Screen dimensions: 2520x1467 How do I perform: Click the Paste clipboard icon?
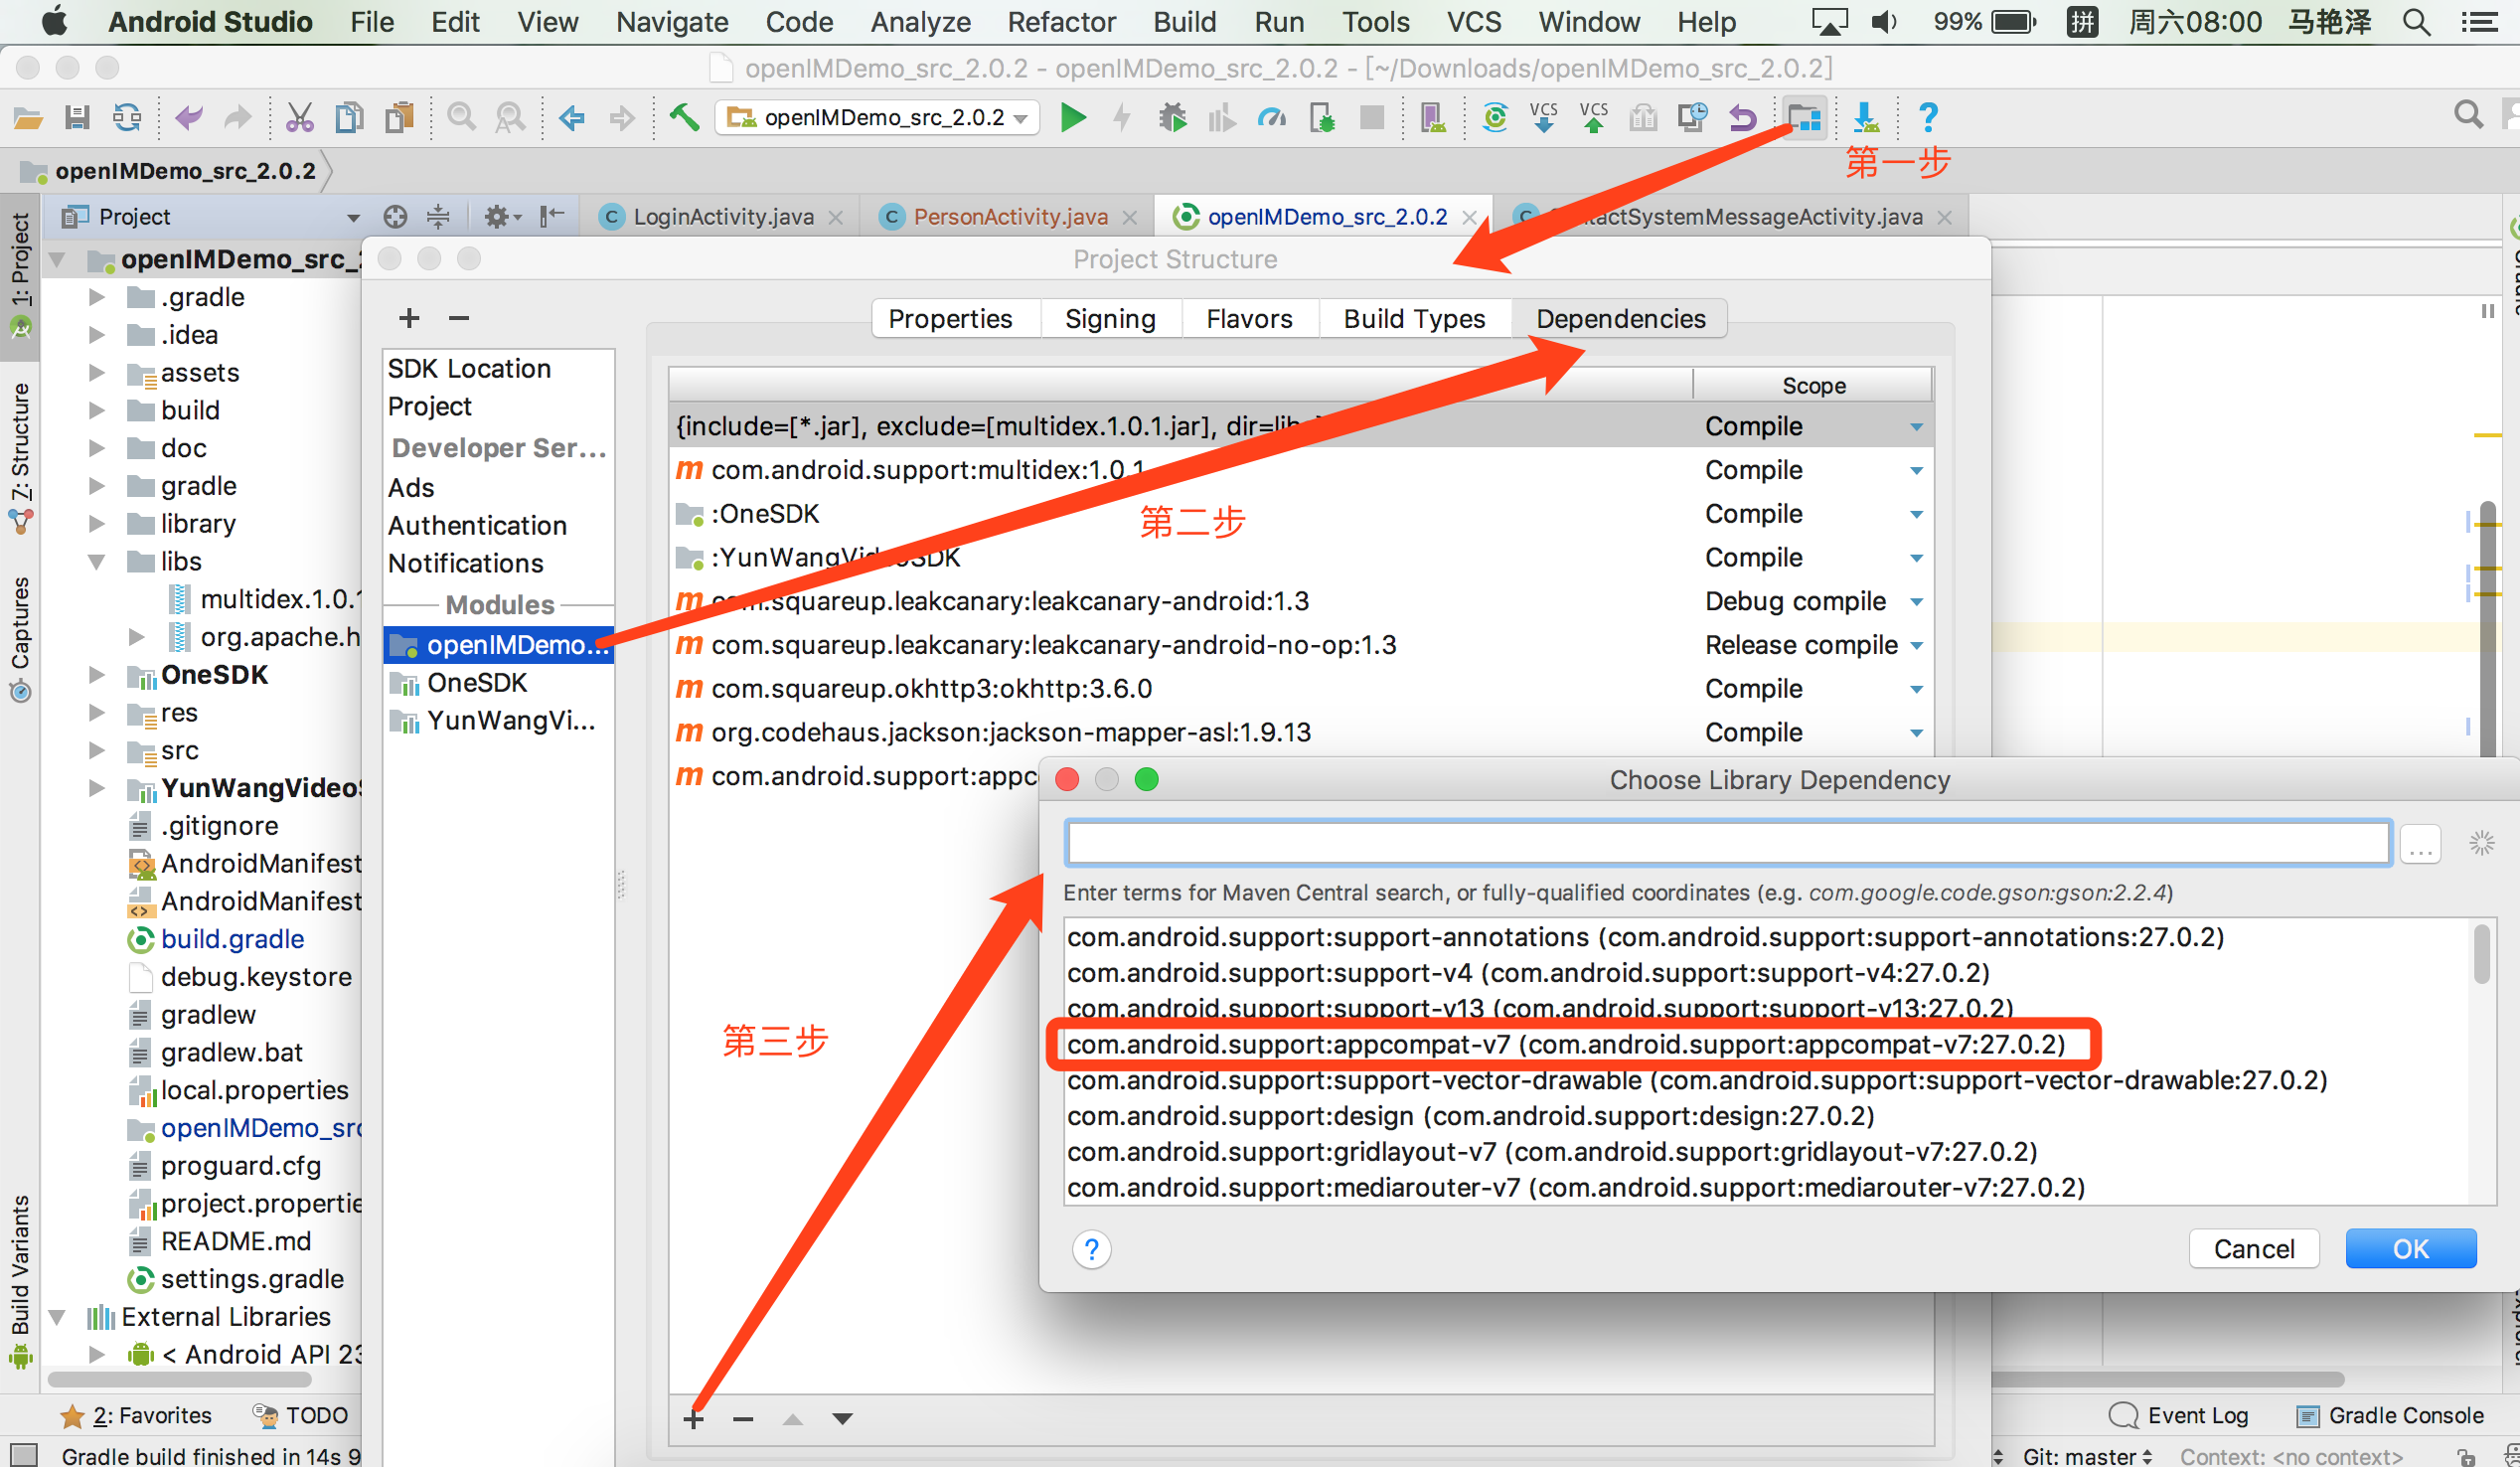click(x=400, y=118)
